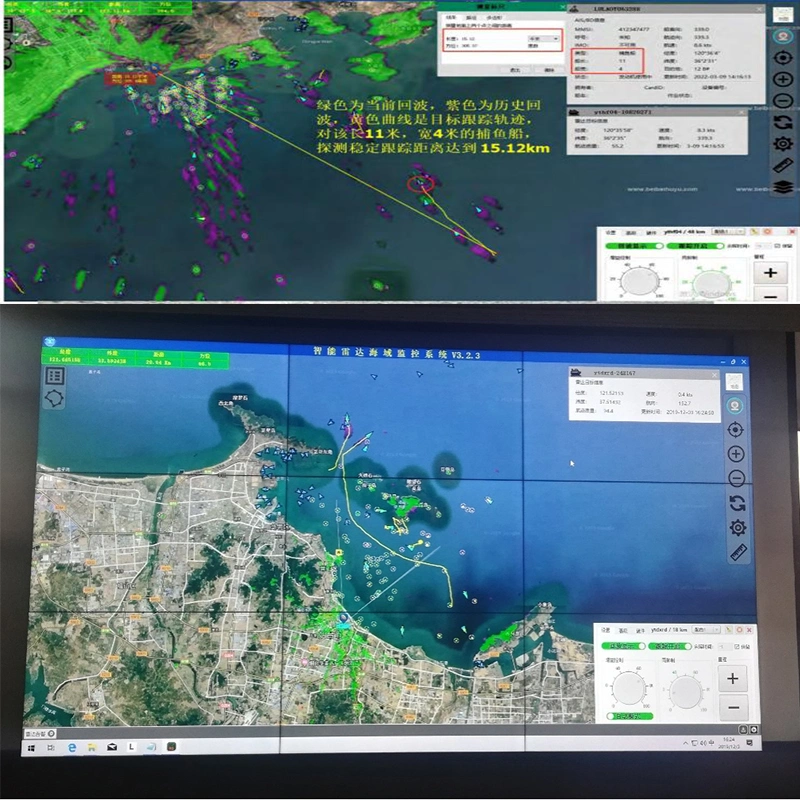This screenshot has width=800, height=800.
Task: Click the gain dial in 48 km panel
Action: pyautogui.click(x=639, y=281)
